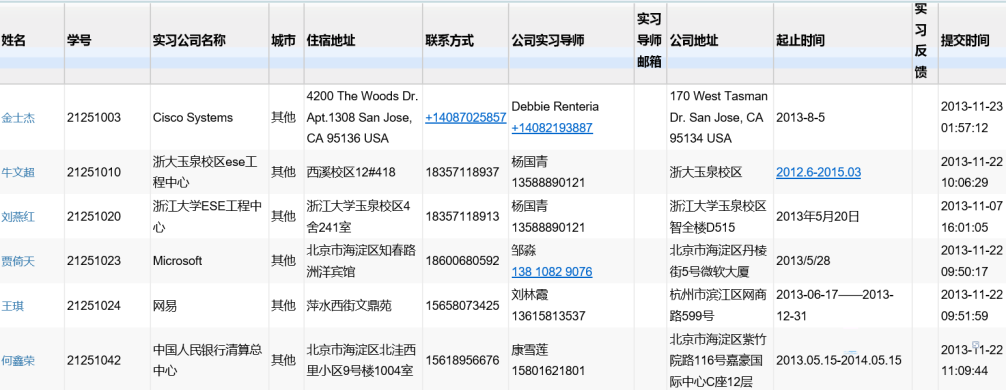Image resolution: width=1006 pixels, height=390 pixels.
Task: Click the 中国人民银行清算总中心 company cell
Action: [207, 360]
